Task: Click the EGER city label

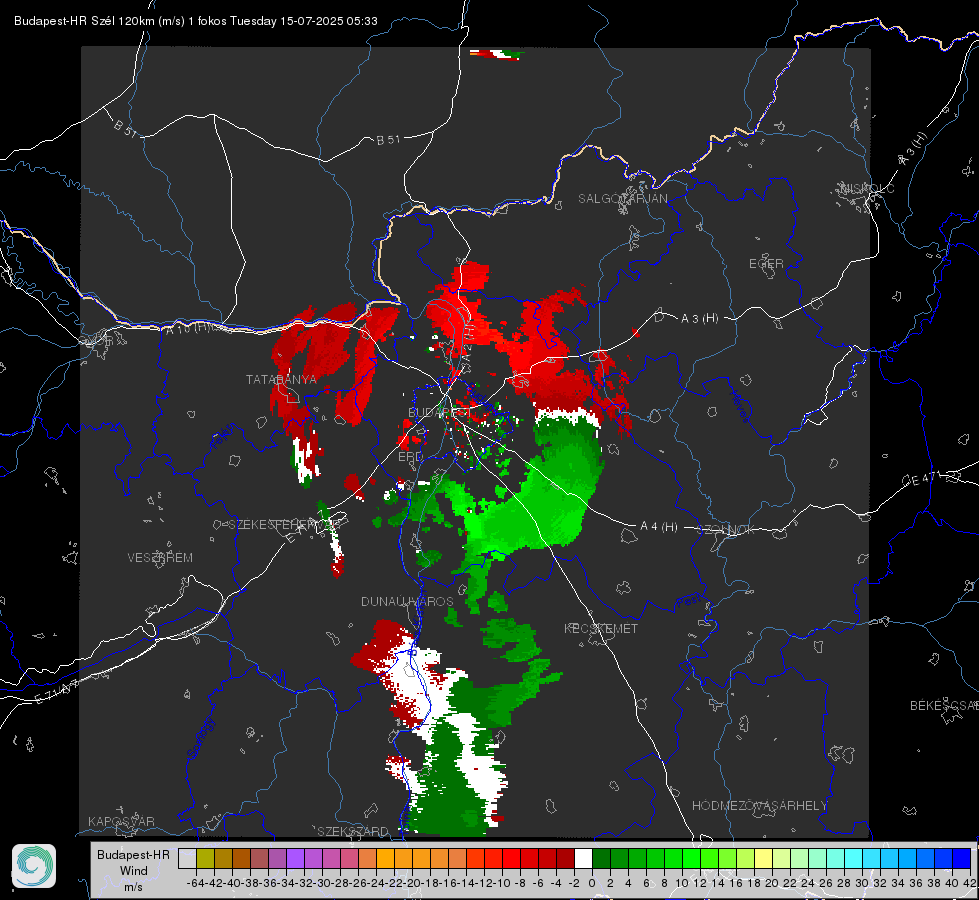Action: pos(766,264)
